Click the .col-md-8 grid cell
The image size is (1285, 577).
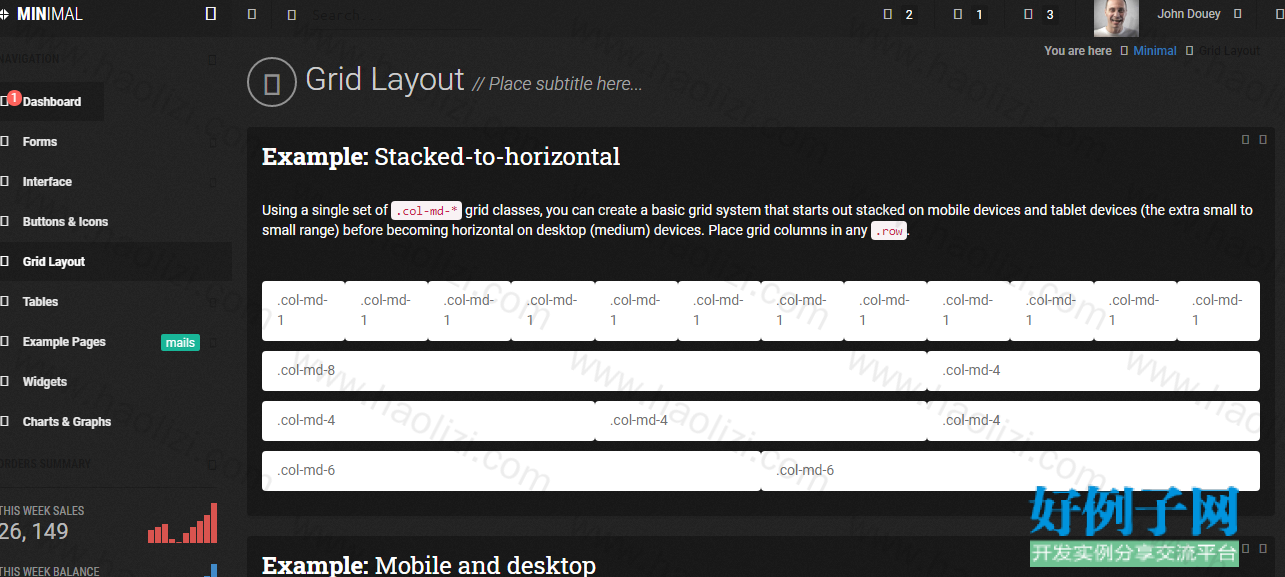(594, 371)
